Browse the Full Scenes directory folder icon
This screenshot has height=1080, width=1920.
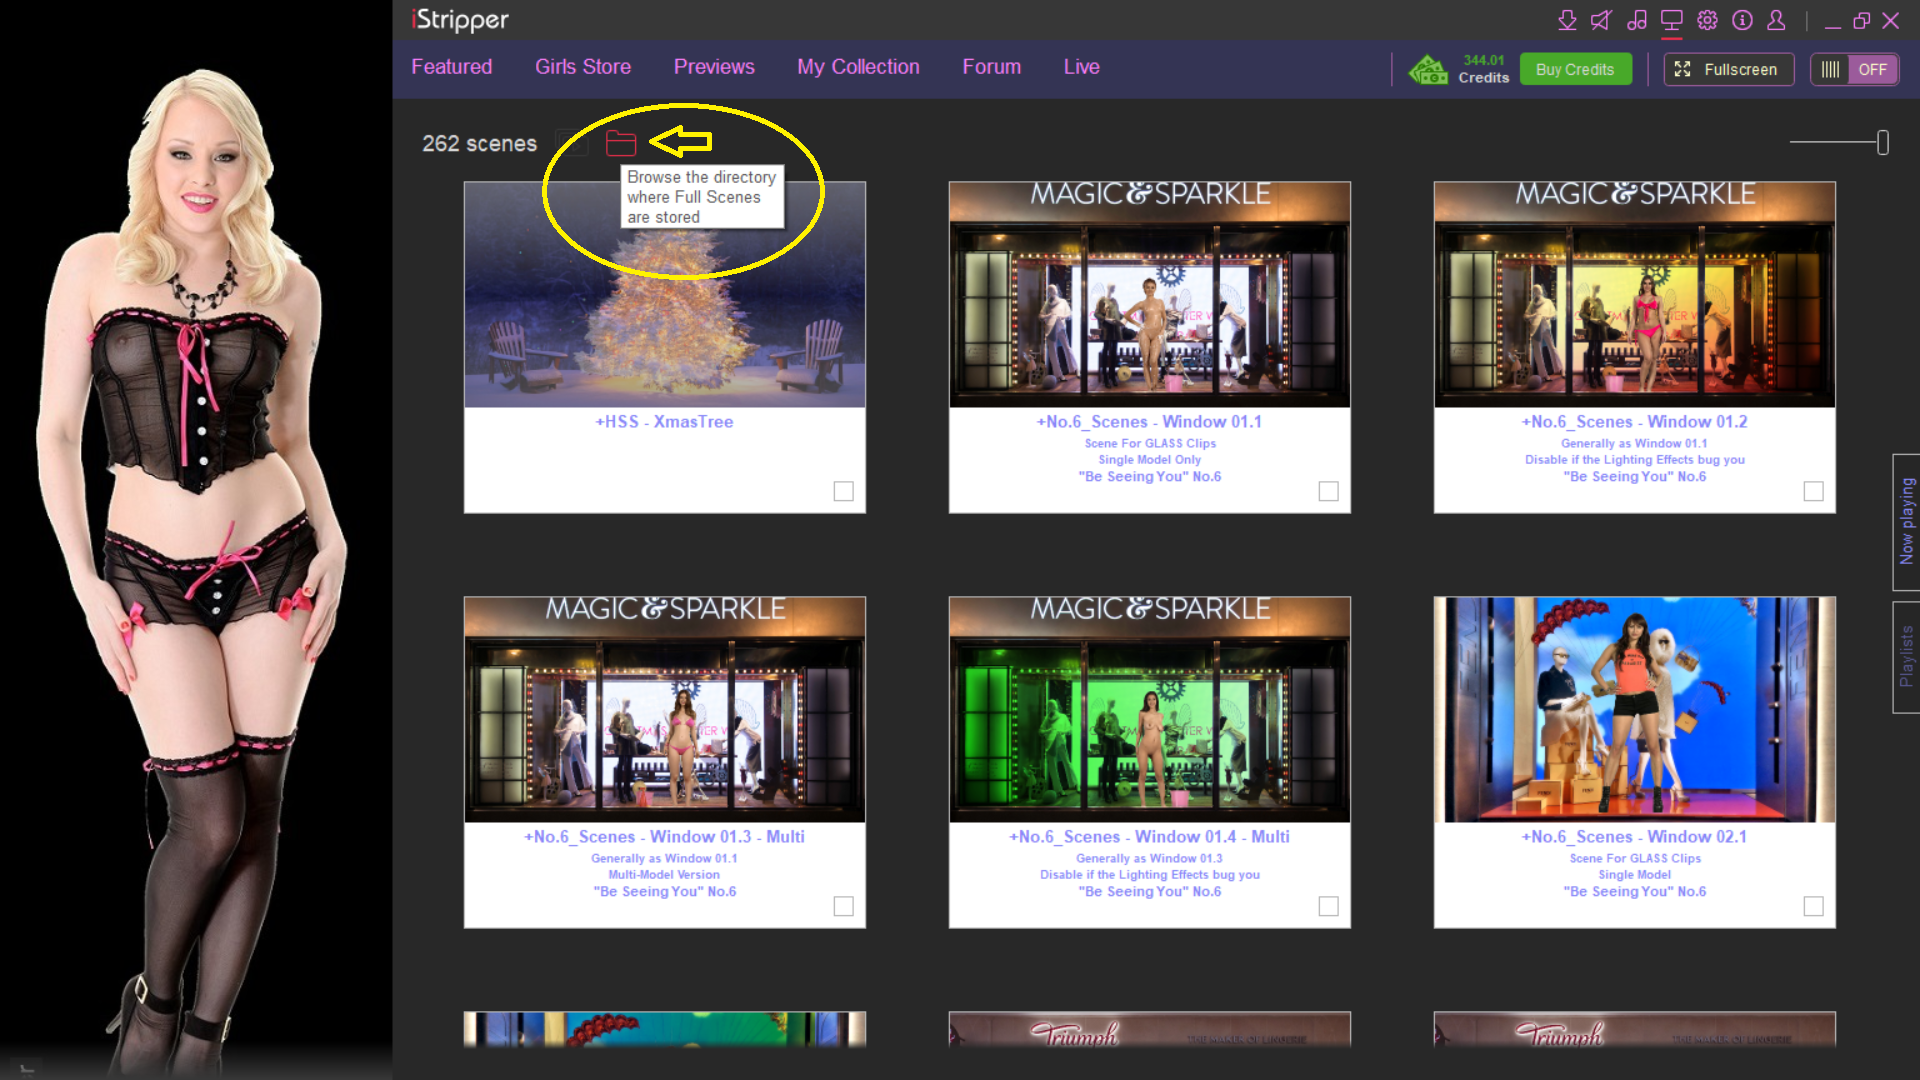point(621,144)
